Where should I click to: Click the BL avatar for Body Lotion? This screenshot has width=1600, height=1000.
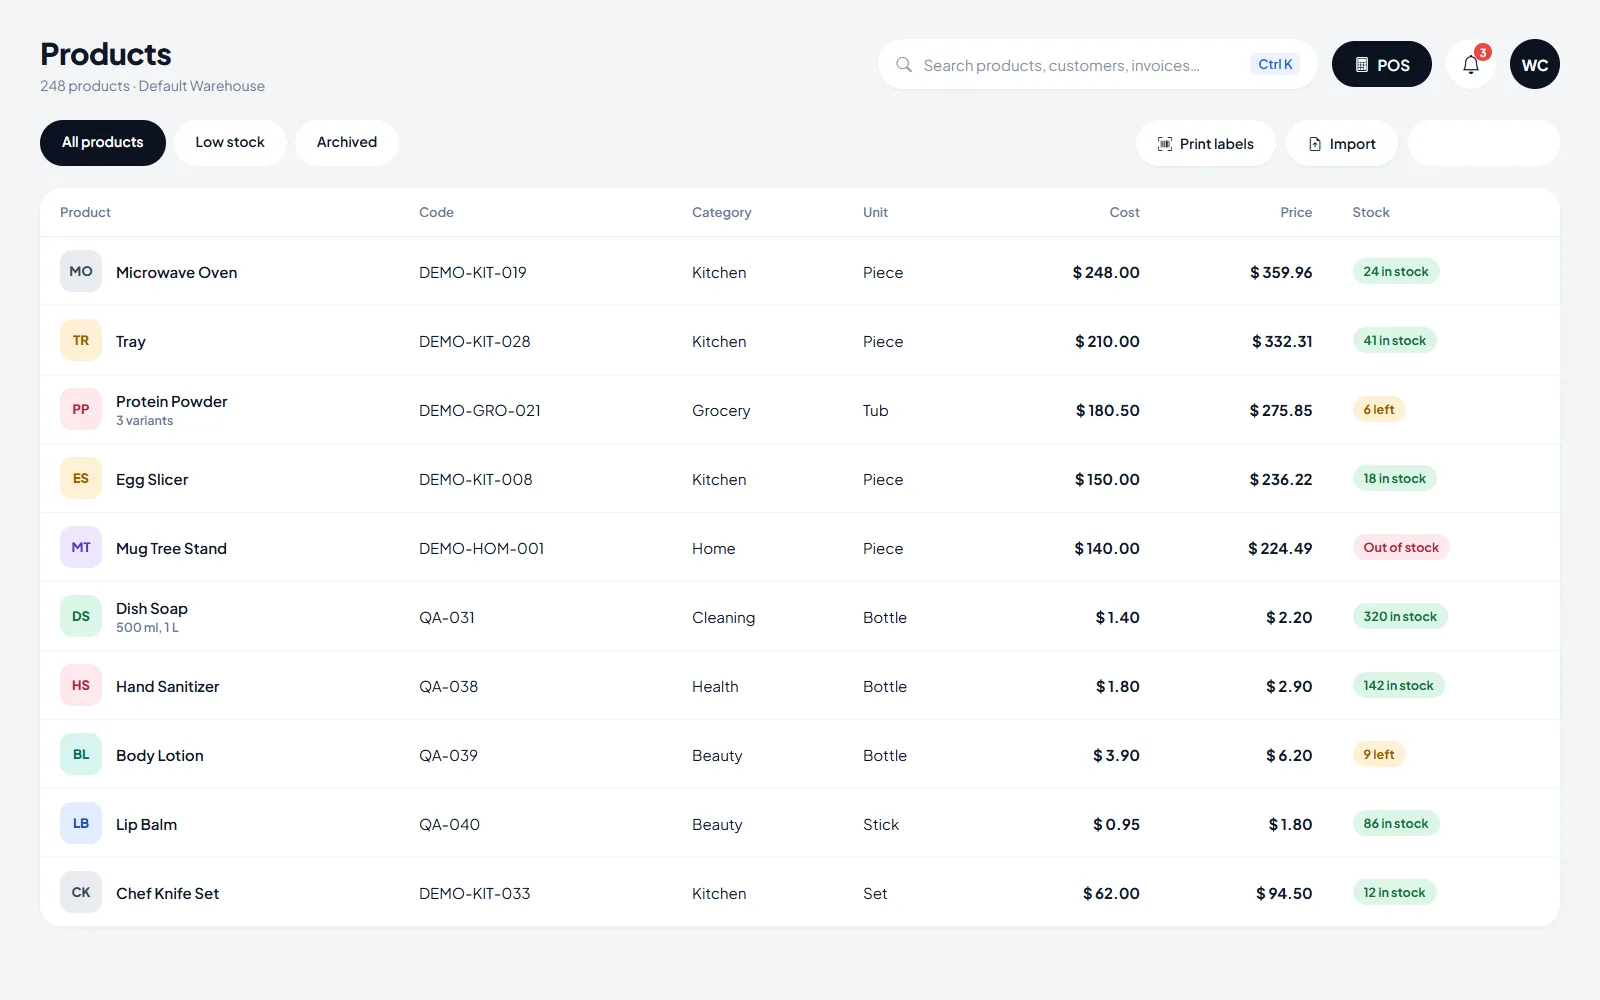[81, 754]
